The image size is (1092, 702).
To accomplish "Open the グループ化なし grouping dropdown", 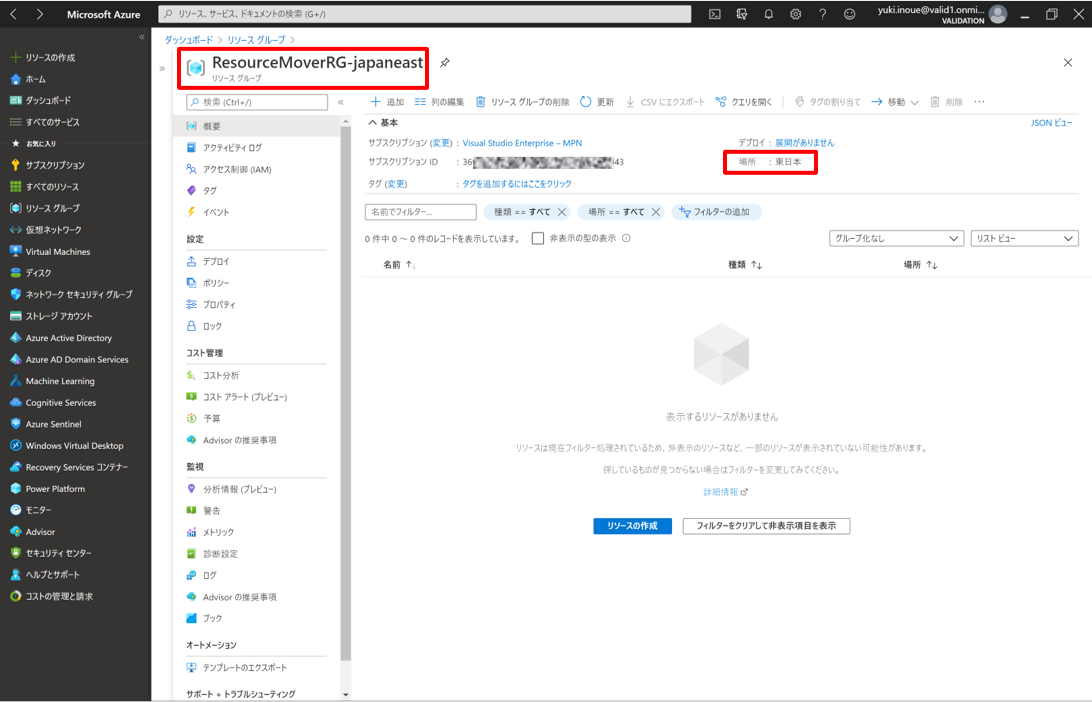I will (x=896, y=238).
